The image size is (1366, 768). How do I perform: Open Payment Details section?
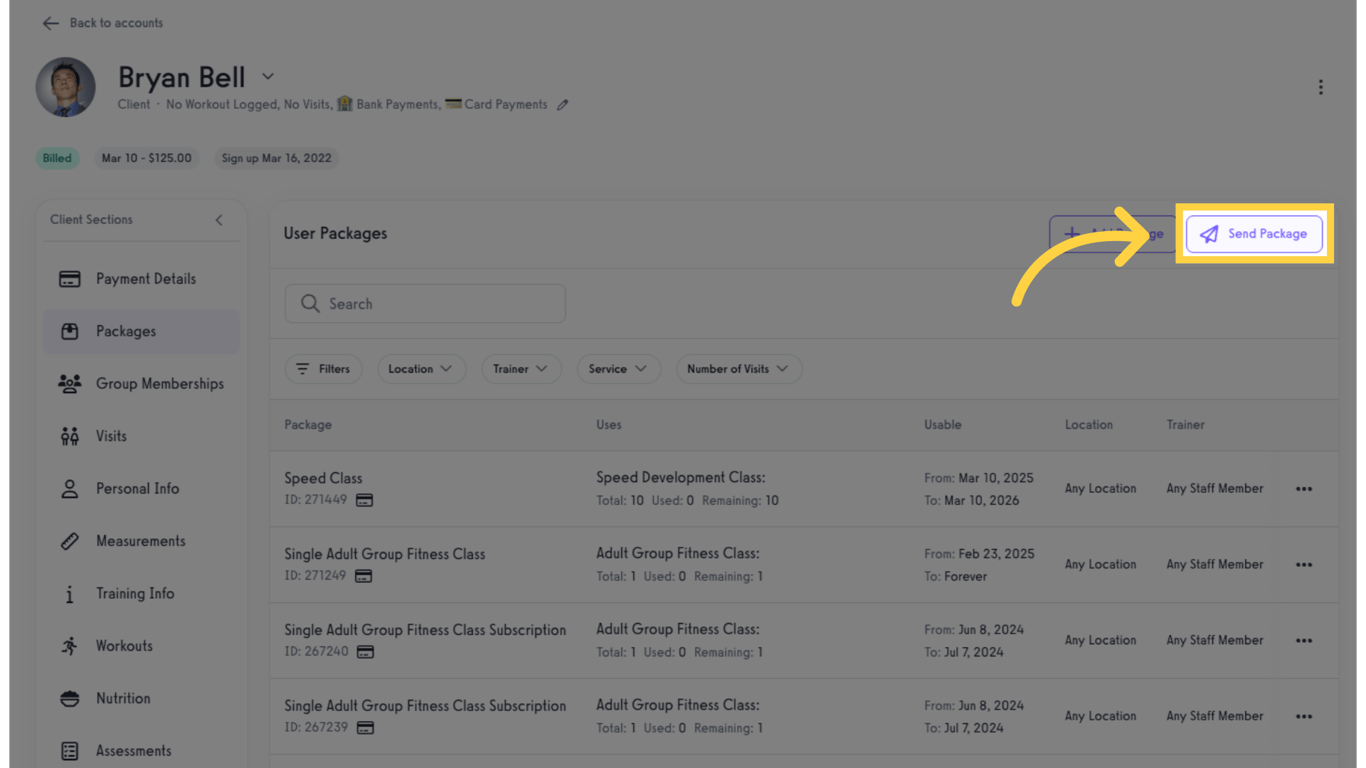click(141, 279)
